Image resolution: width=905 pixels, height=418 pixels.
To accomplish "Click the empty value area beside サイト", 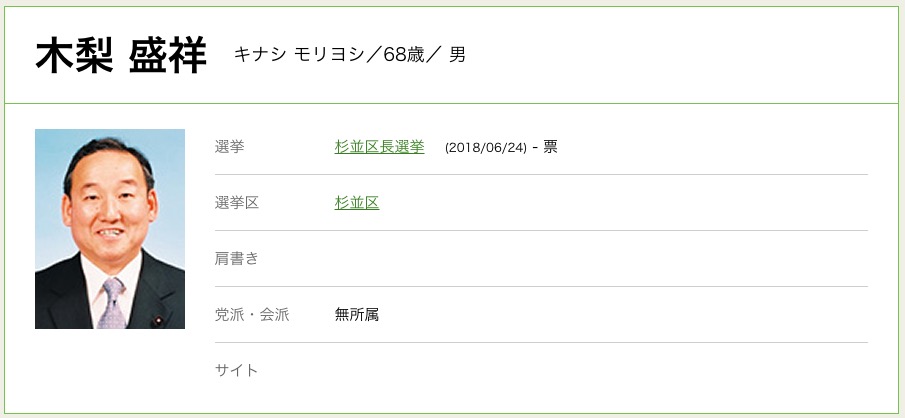I will (x=600, y=371).
